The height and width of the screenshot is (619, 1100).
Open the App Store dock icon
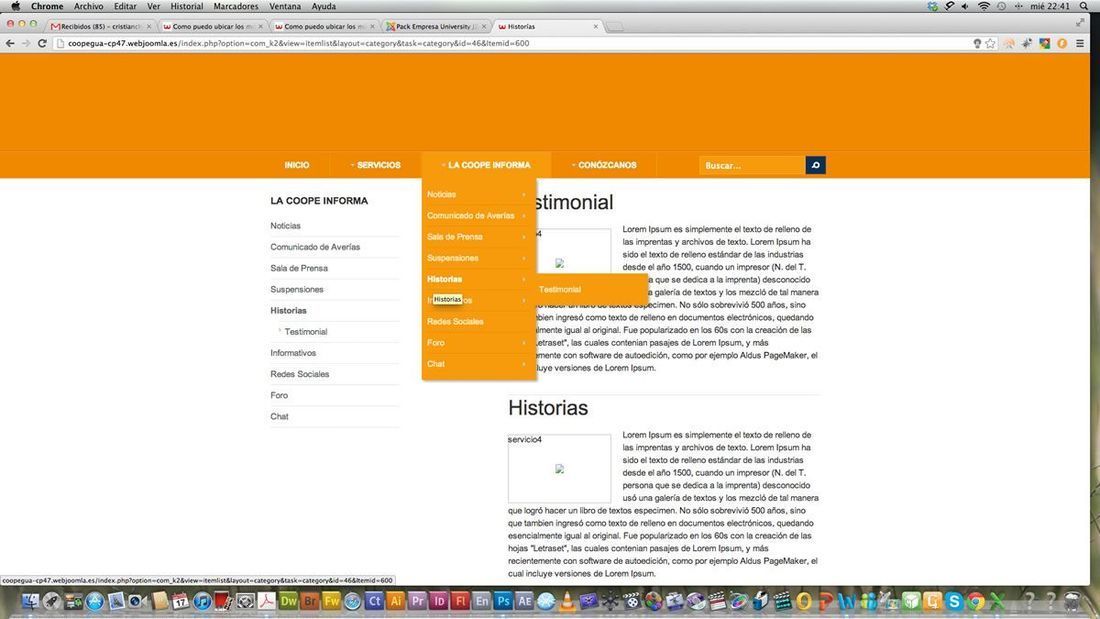[95, 601]
